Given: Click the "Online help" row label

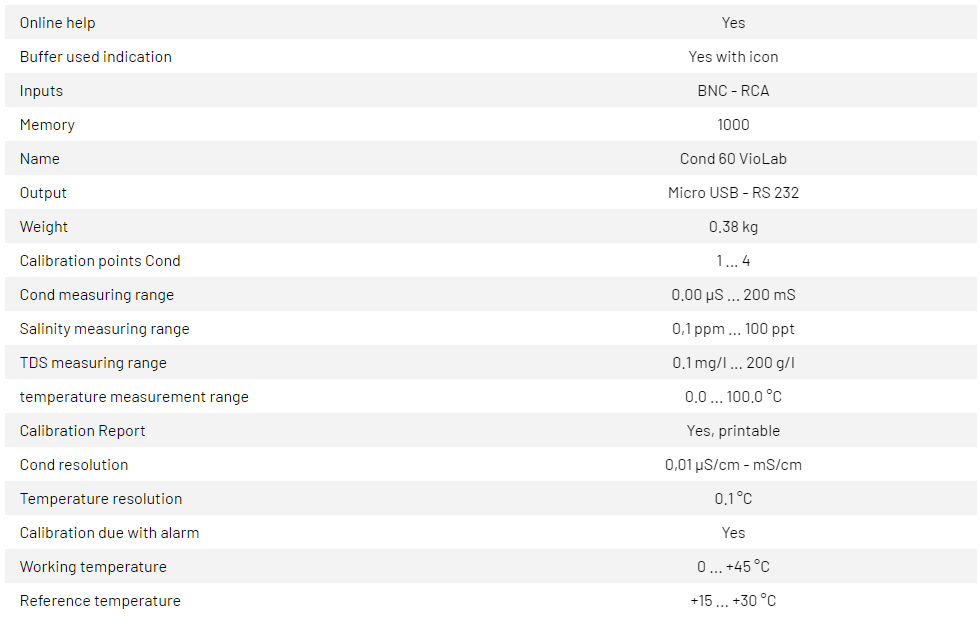Looking at the screenshot, I should [58, 23].
